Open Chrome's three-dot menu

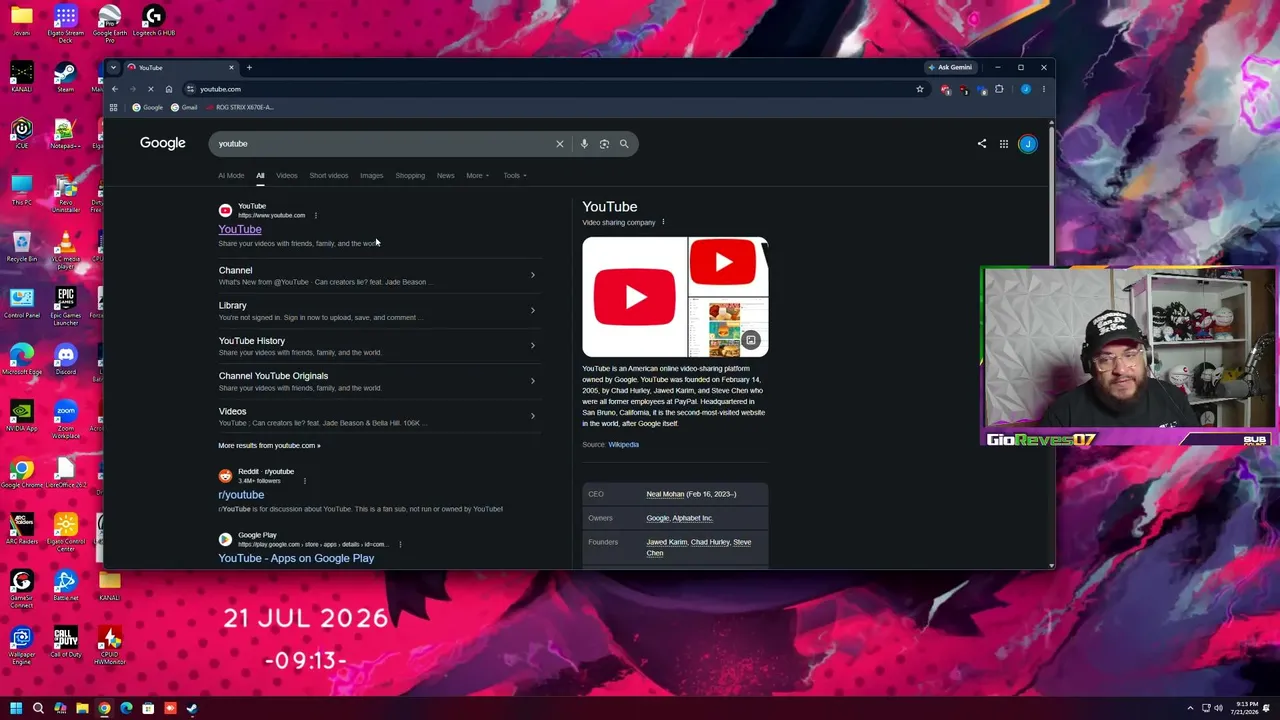[x=1044, y=89]
